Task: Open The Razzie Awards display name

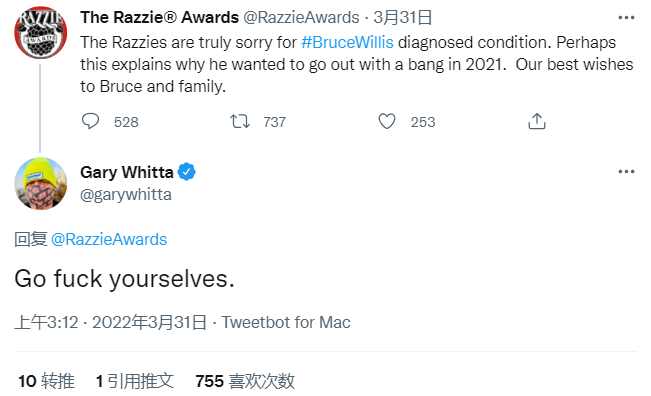Action: pos(159,17)
